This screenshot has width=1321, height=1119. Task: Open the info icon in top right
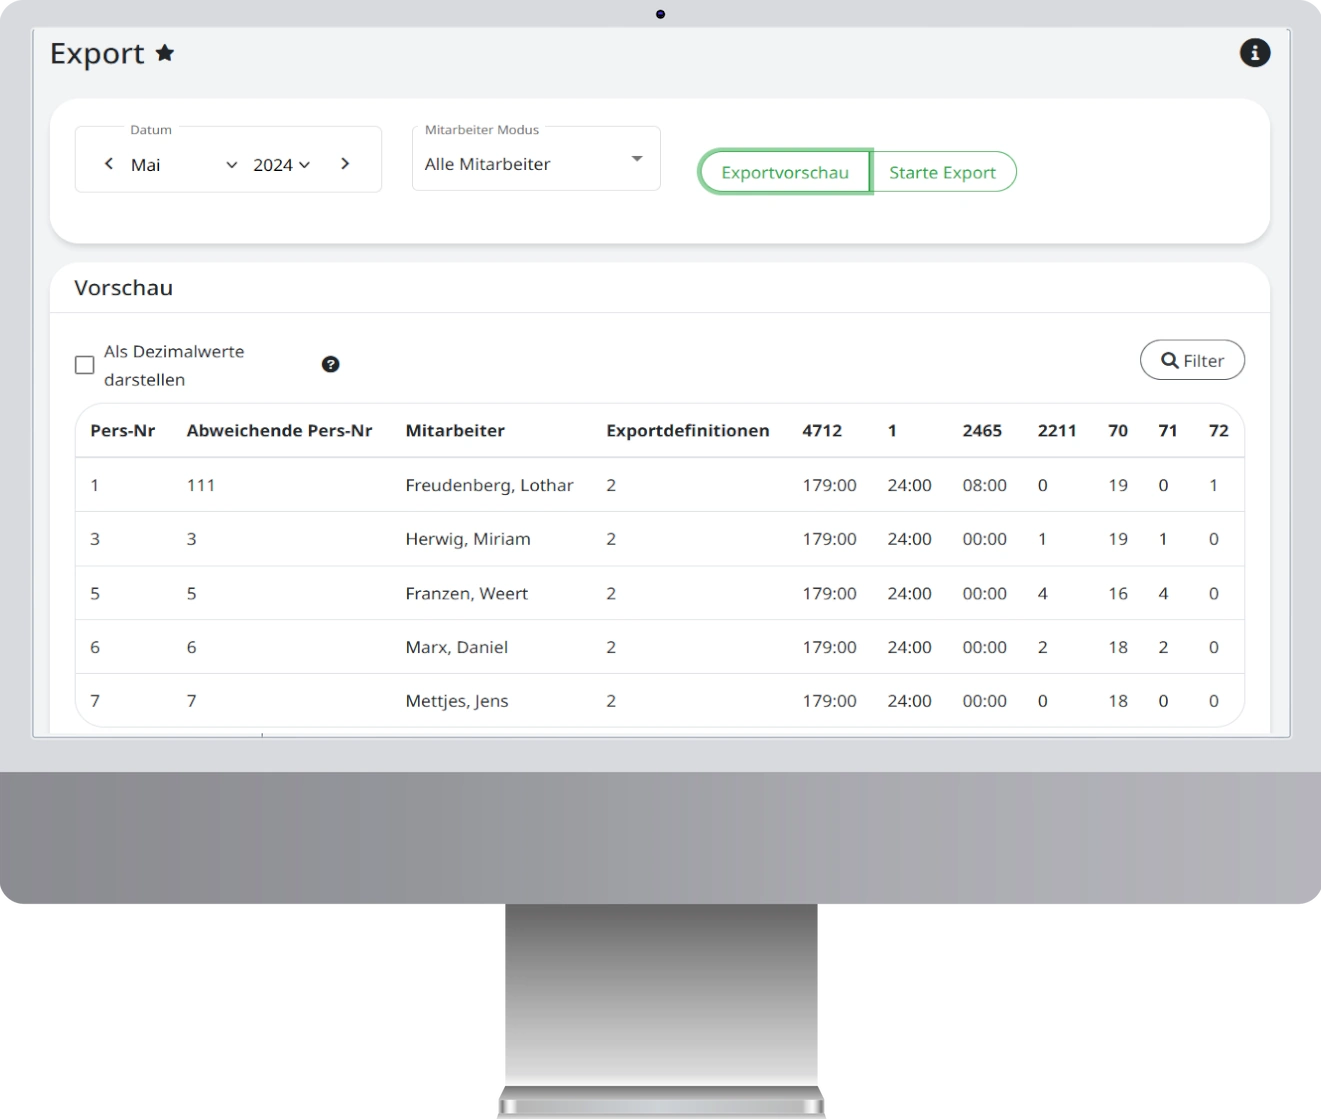pyautogui.click(x=1254, y=53)
